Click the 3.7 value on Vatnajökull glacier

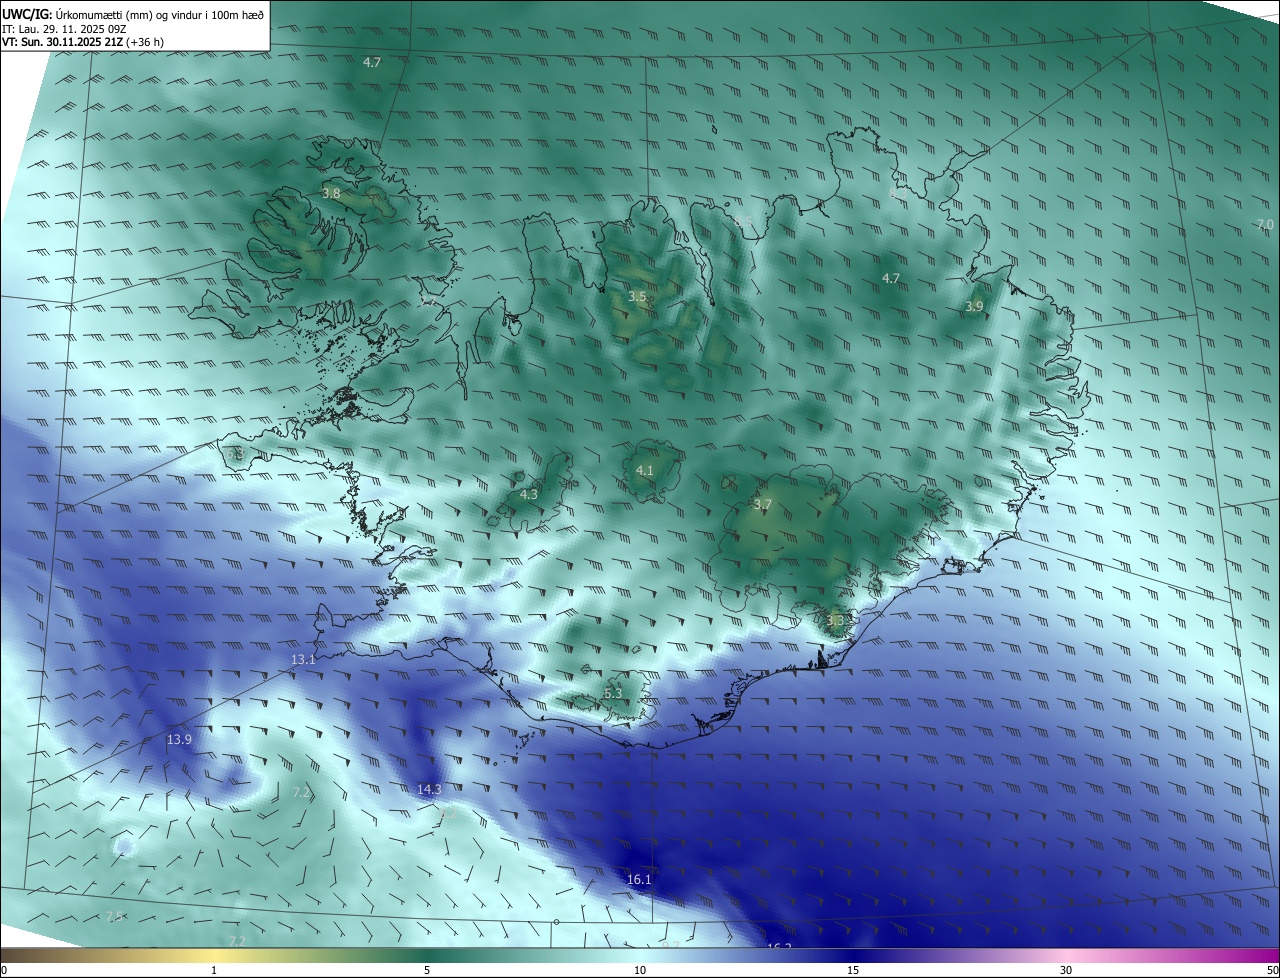pyautogui.click(x=762, y=505)
